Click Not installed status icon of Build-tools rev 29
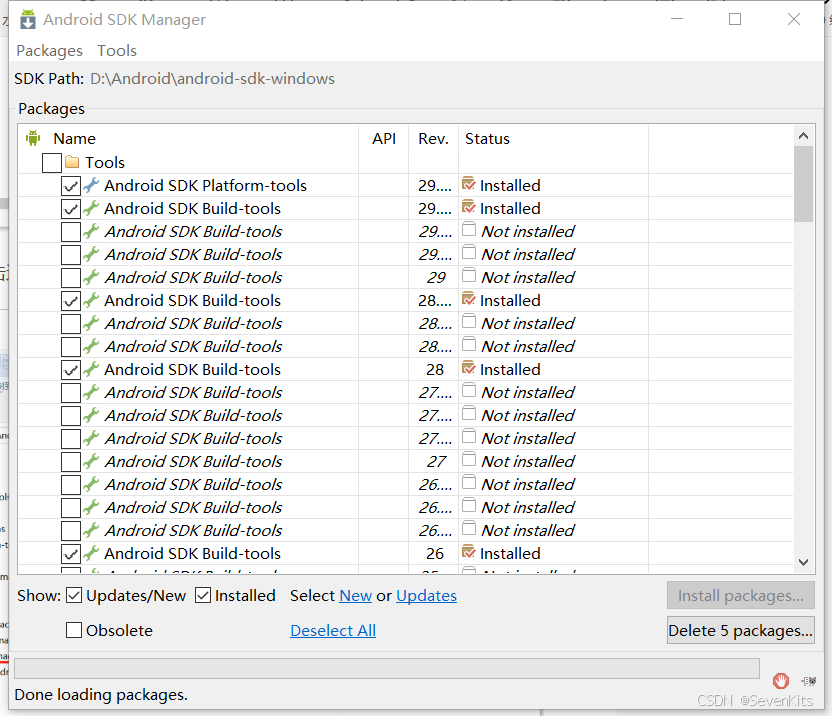The width and height of the screenshot is (832, 716). point(469,275)
